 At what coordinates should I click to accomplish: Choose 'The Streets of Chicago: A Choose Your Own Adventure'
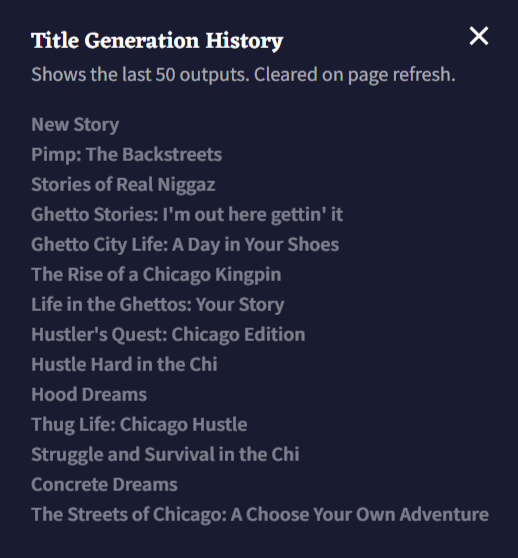[x=260, y=515]
